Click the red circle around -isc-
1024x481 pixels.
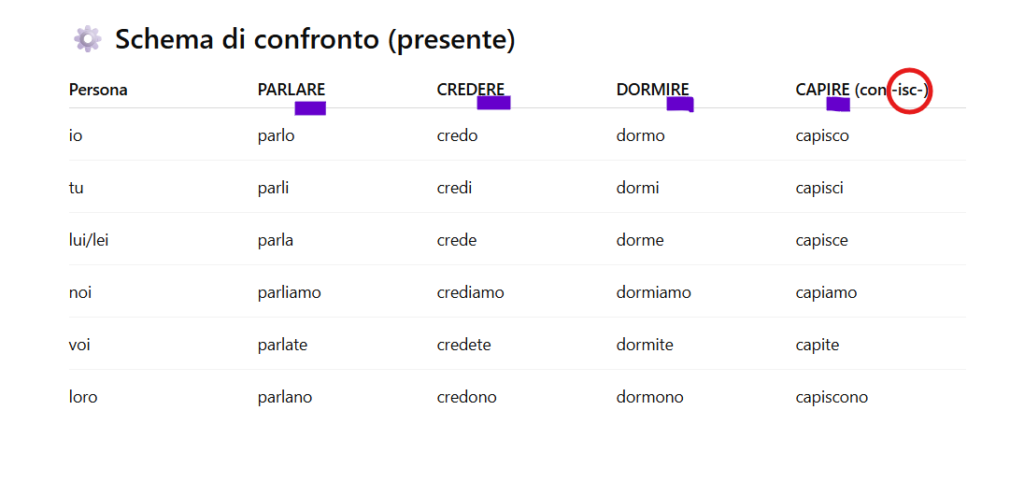point(910,90)
